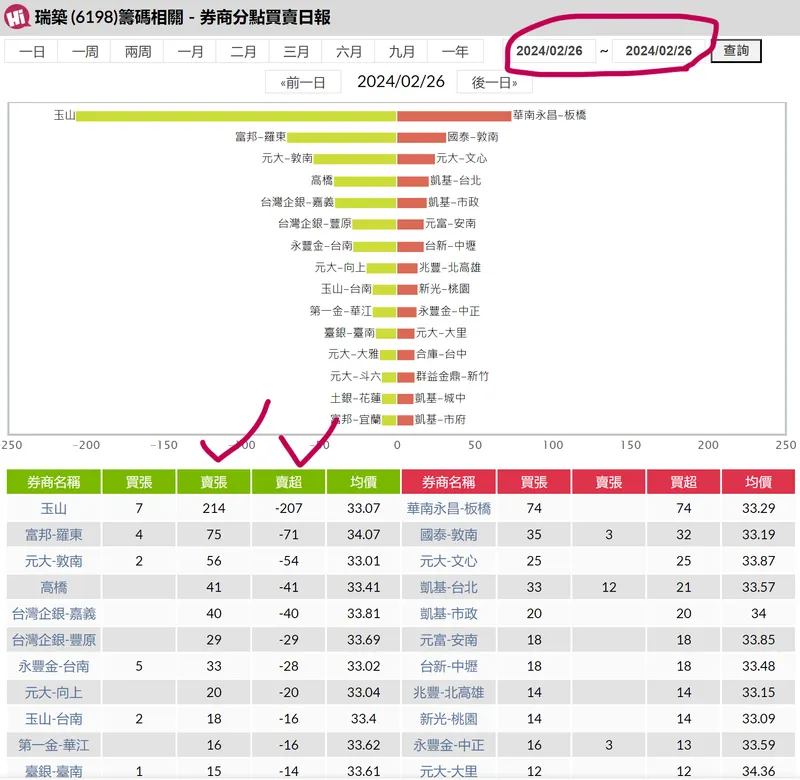Click the 33.07 average price cell
The image size is (800, 780).
363,509
